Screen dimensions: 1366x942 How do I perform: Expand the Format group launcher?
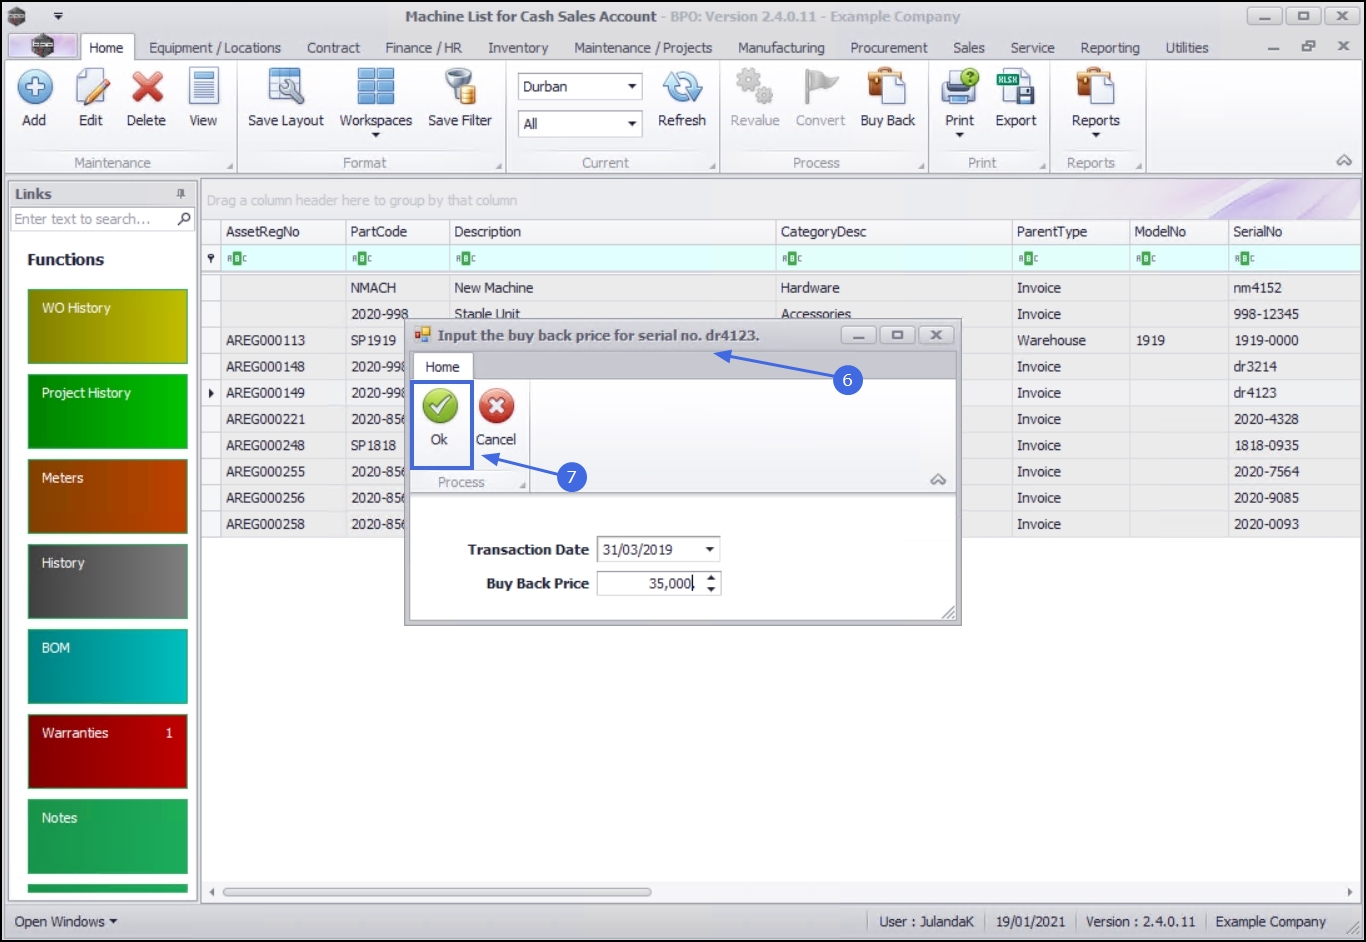(499, 166)
